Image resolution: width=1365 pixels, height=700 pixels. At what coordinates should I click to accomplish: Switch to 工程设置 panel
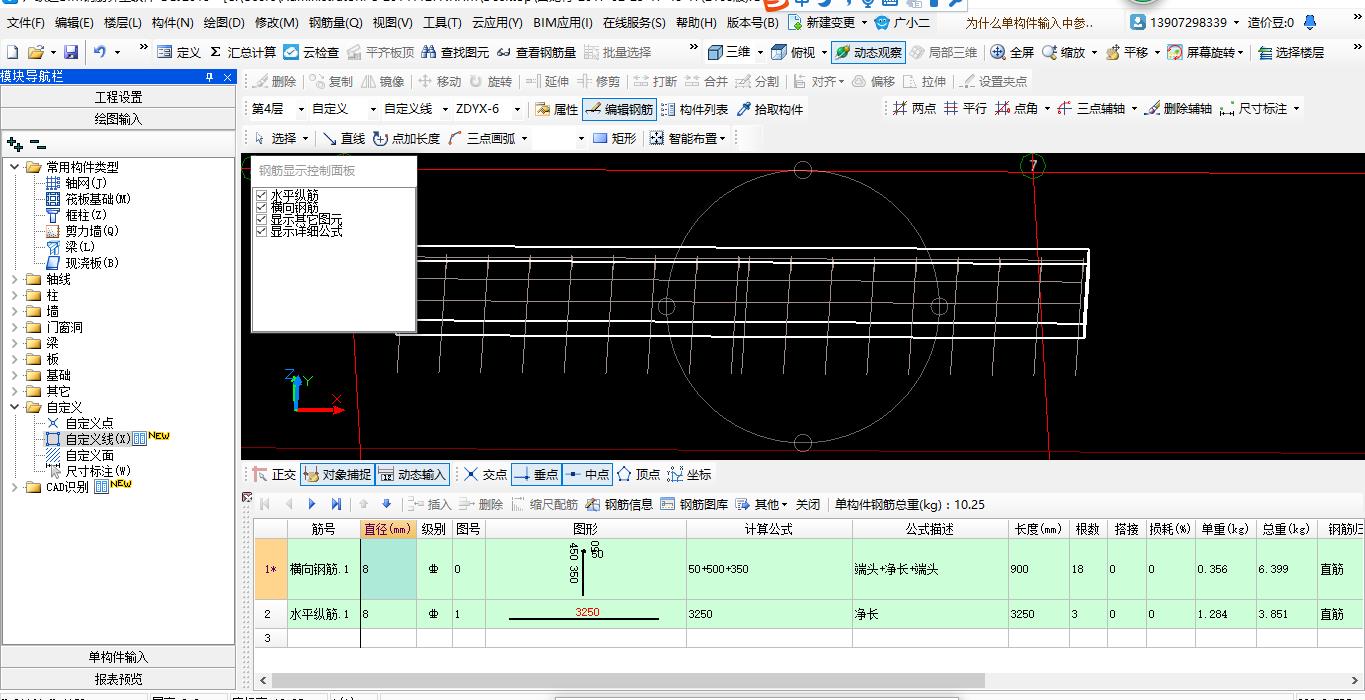(x=118, y=97)
